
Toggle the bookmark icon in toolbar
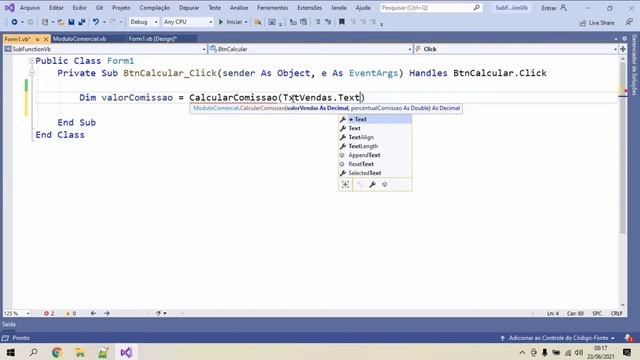point(342,22)
